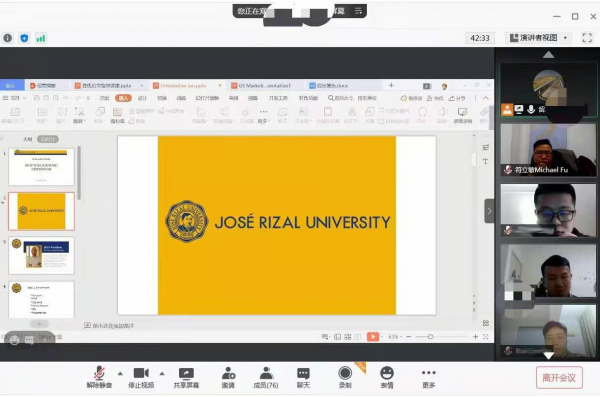Switch to normal view icon in status bar
The image size is (600, 397).
click(337, 337)
